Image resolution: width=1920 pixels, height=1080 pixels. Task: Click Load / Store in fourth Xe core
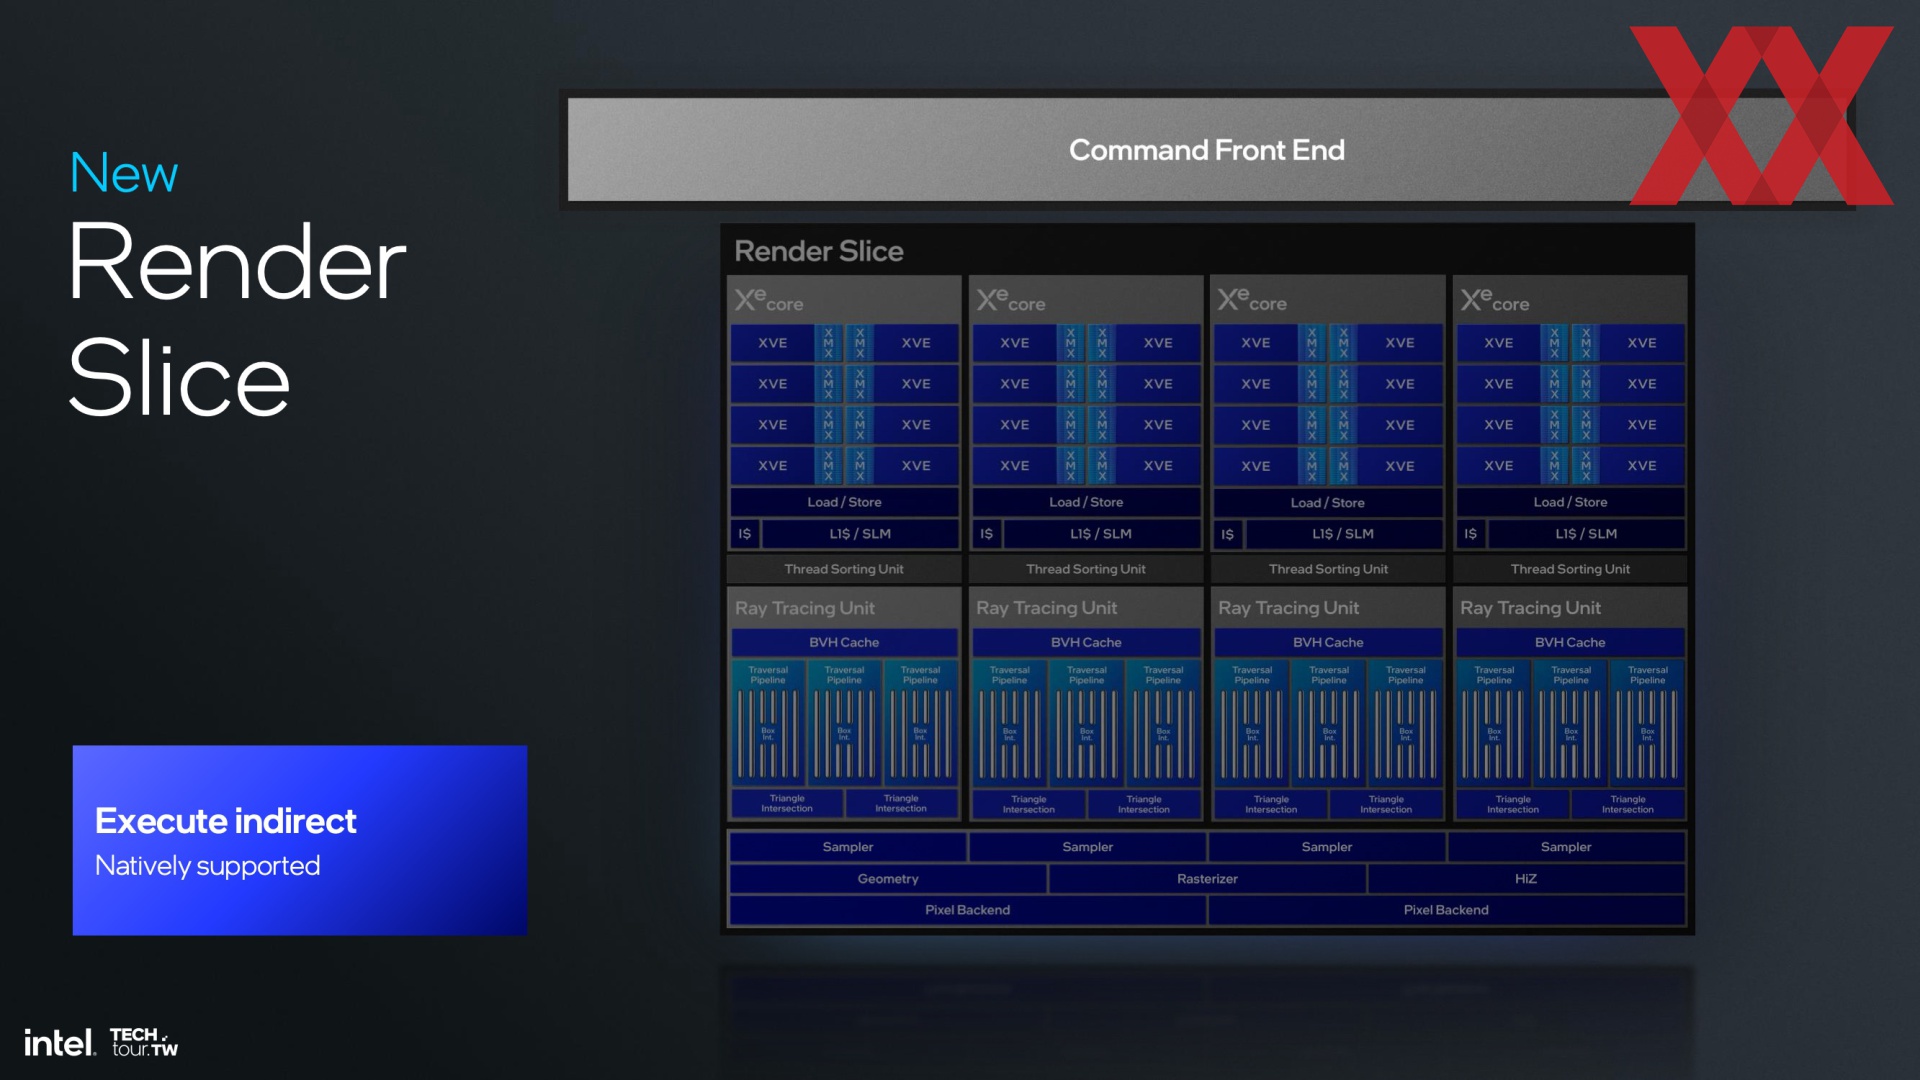(1570, 502)
